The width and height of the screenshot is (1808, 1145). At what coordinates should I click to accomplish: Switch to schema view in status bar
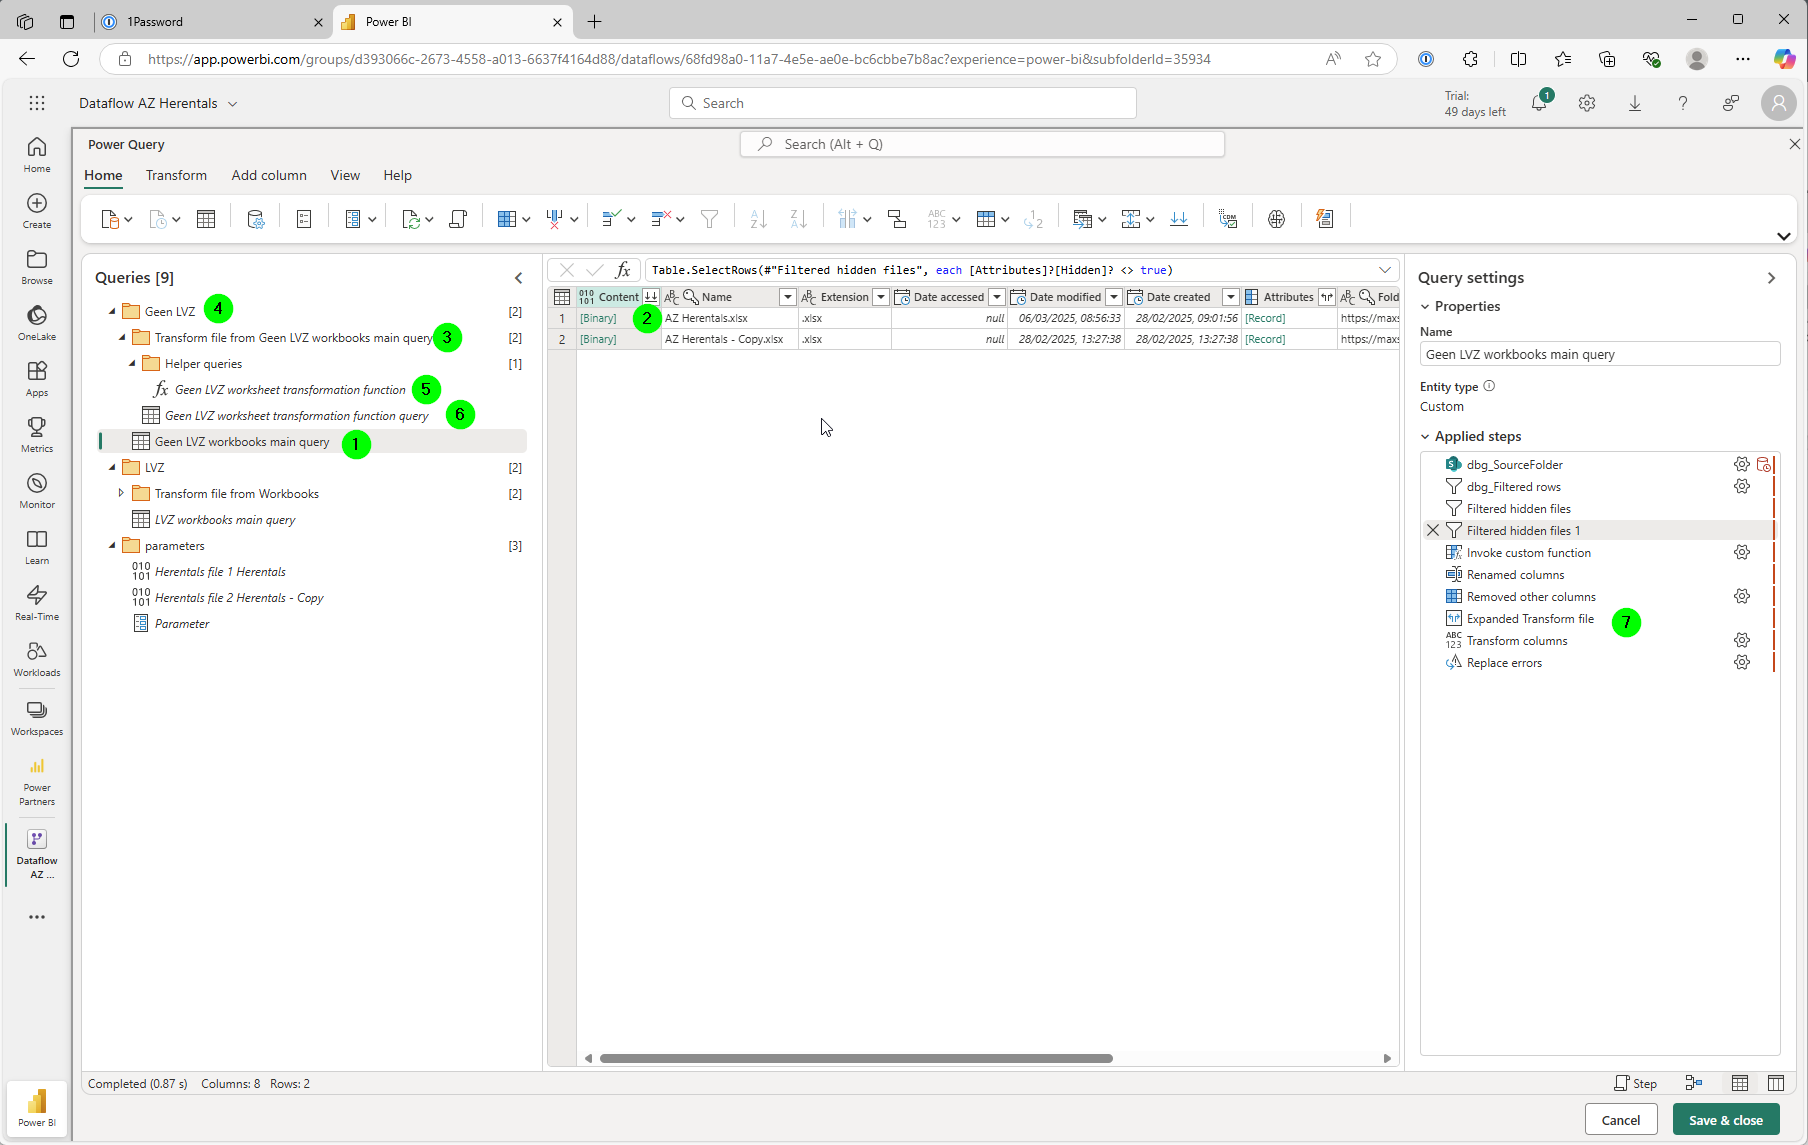point(1776,1083)
